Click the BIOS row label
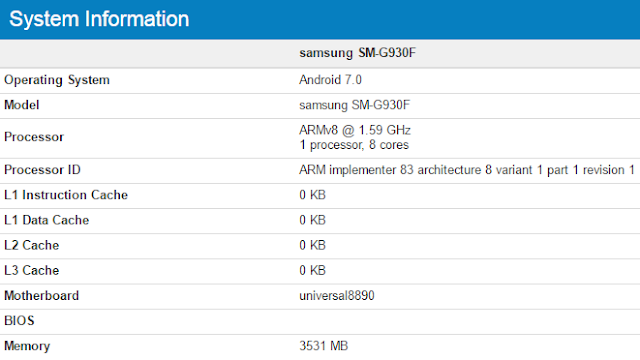Image resolution: width=640 pixels, height=360 pixels. point(19,321)
